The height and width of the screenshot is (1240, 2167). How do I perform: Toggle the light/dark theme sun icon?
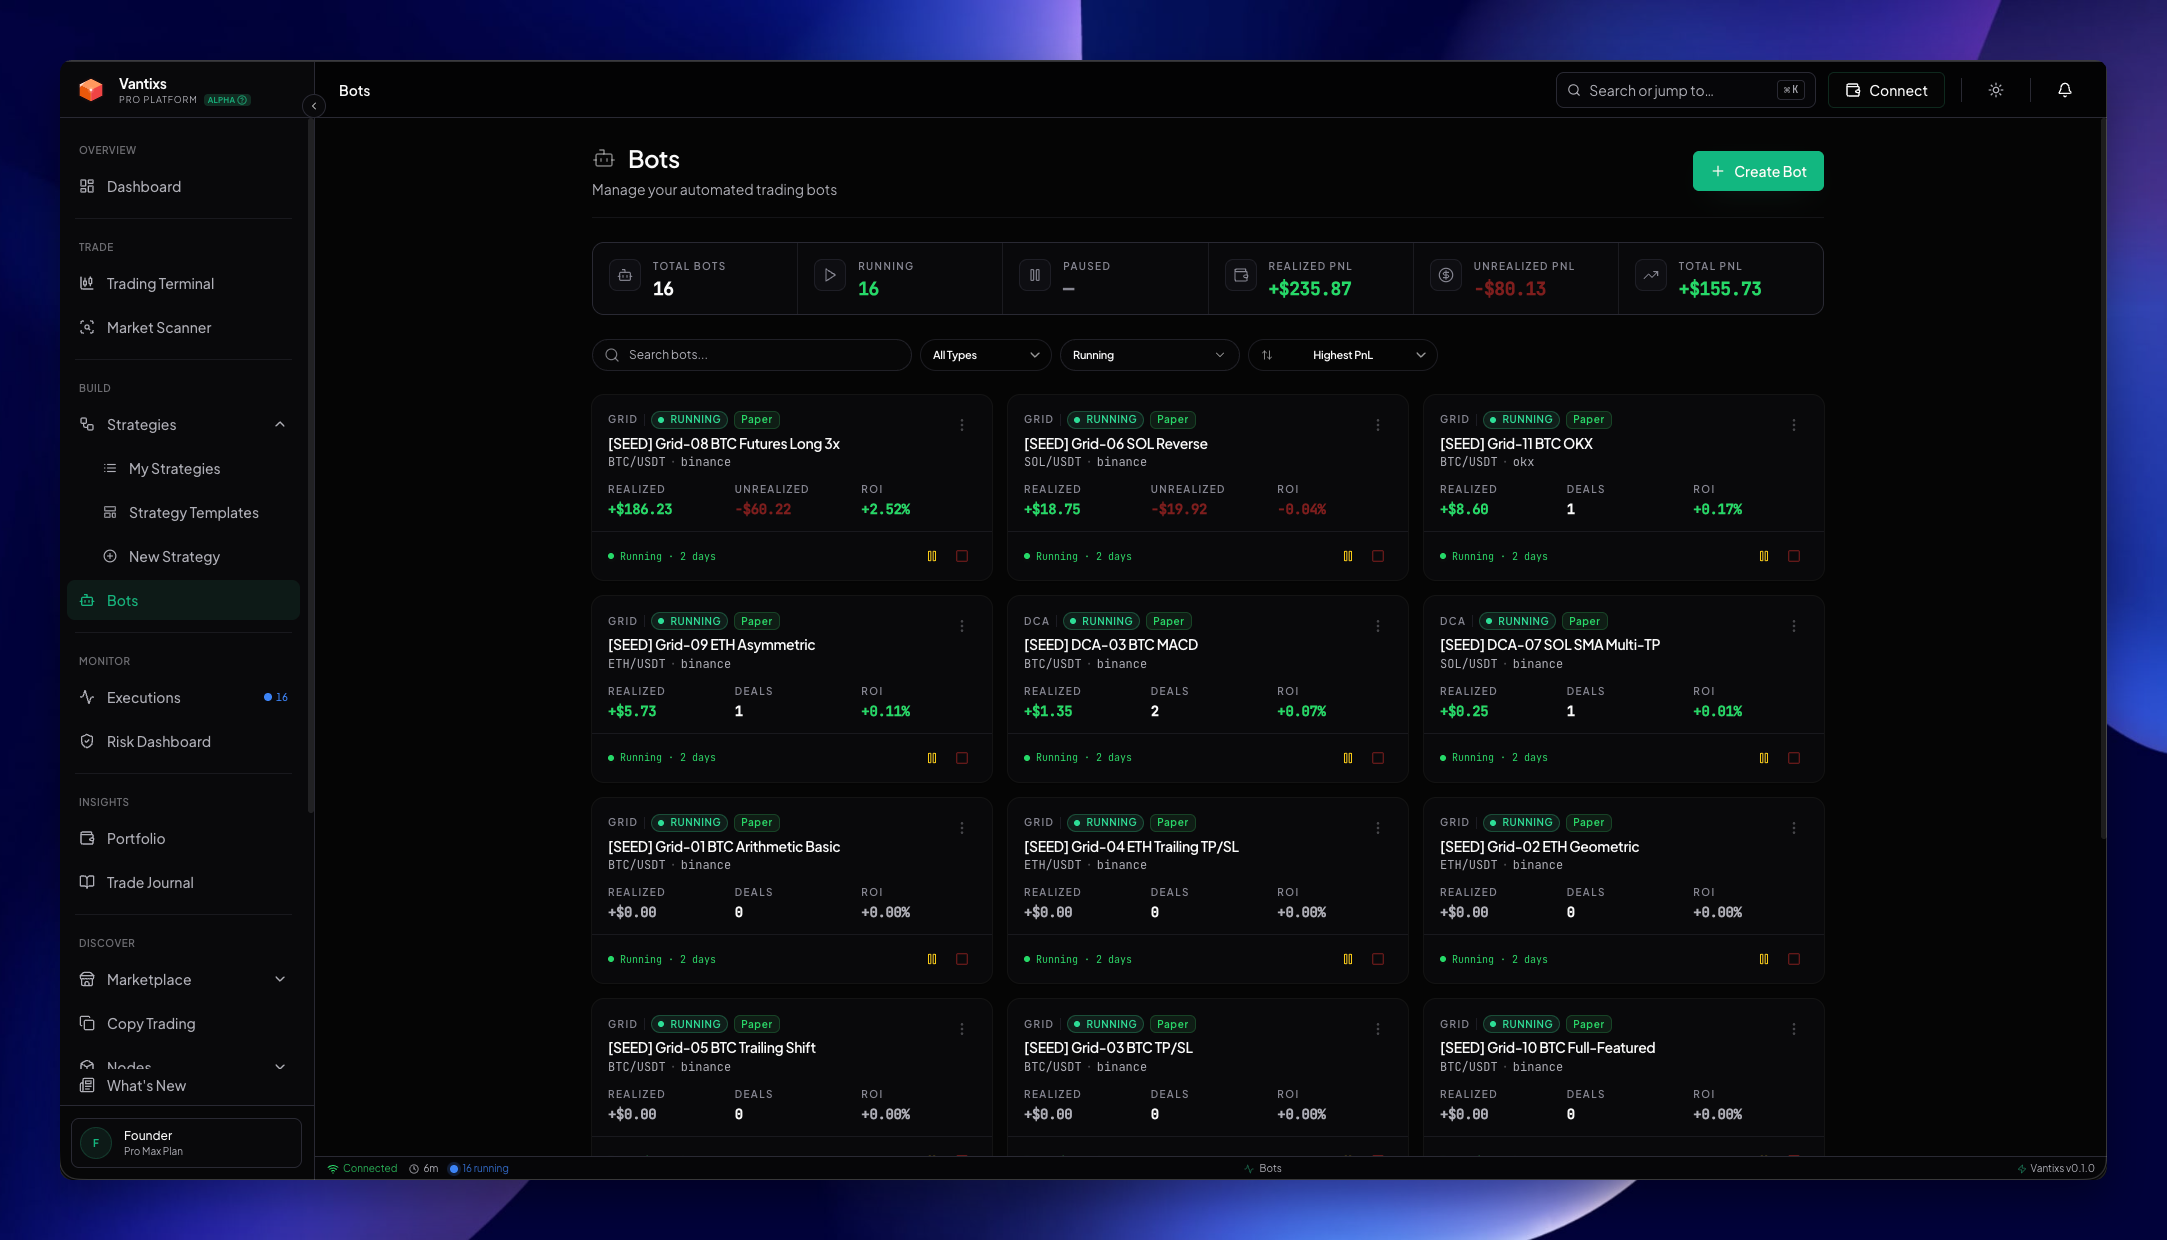tap(1996, 90)
